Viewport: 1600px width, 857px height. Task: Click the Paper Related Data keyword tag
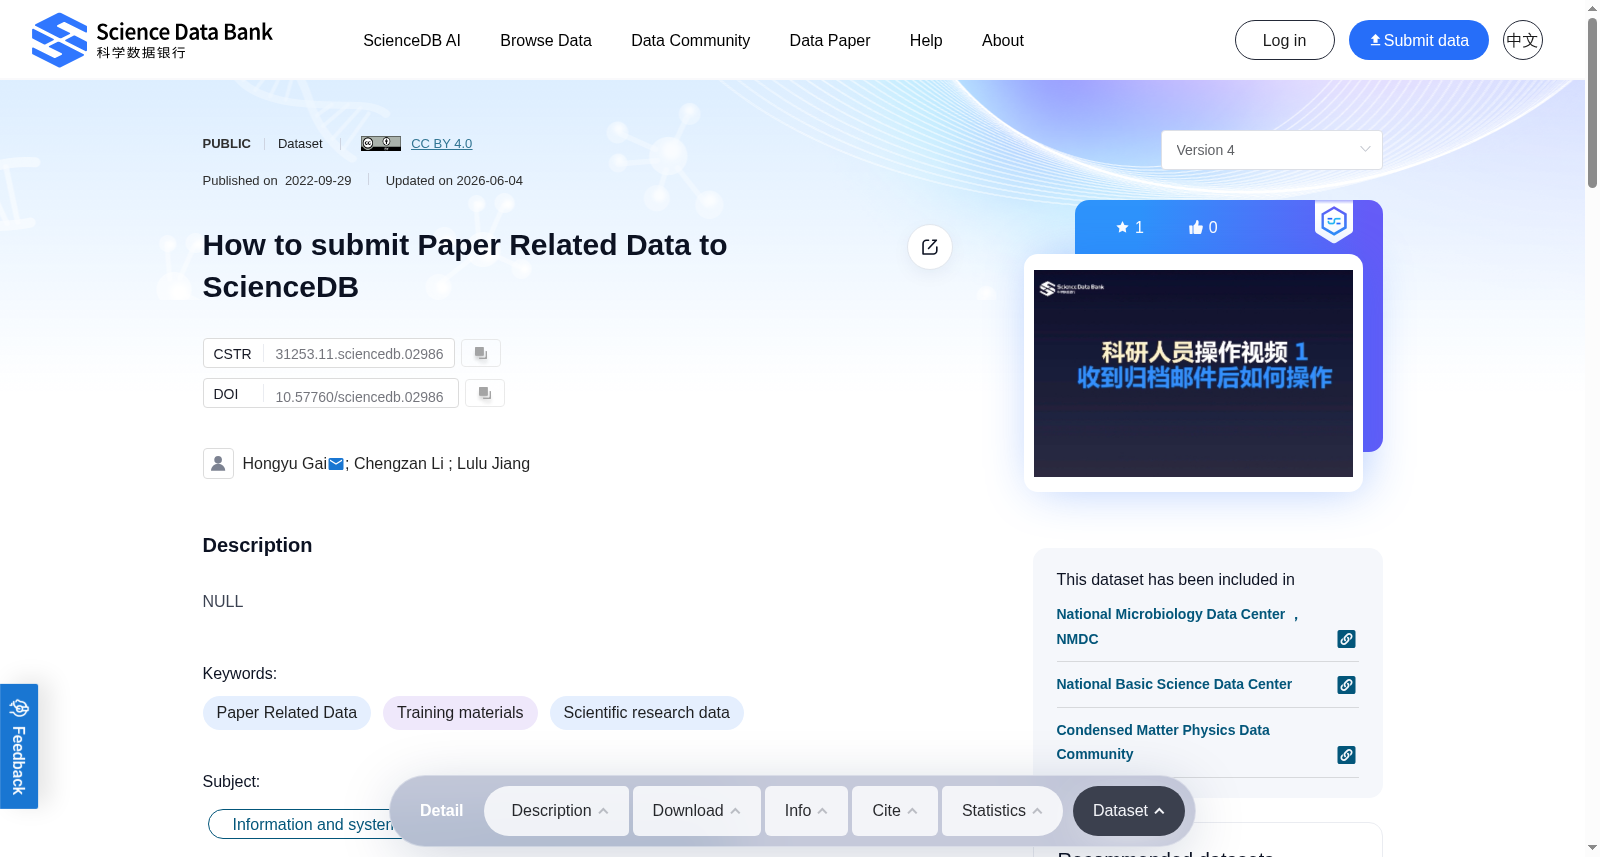click(287, 713)
